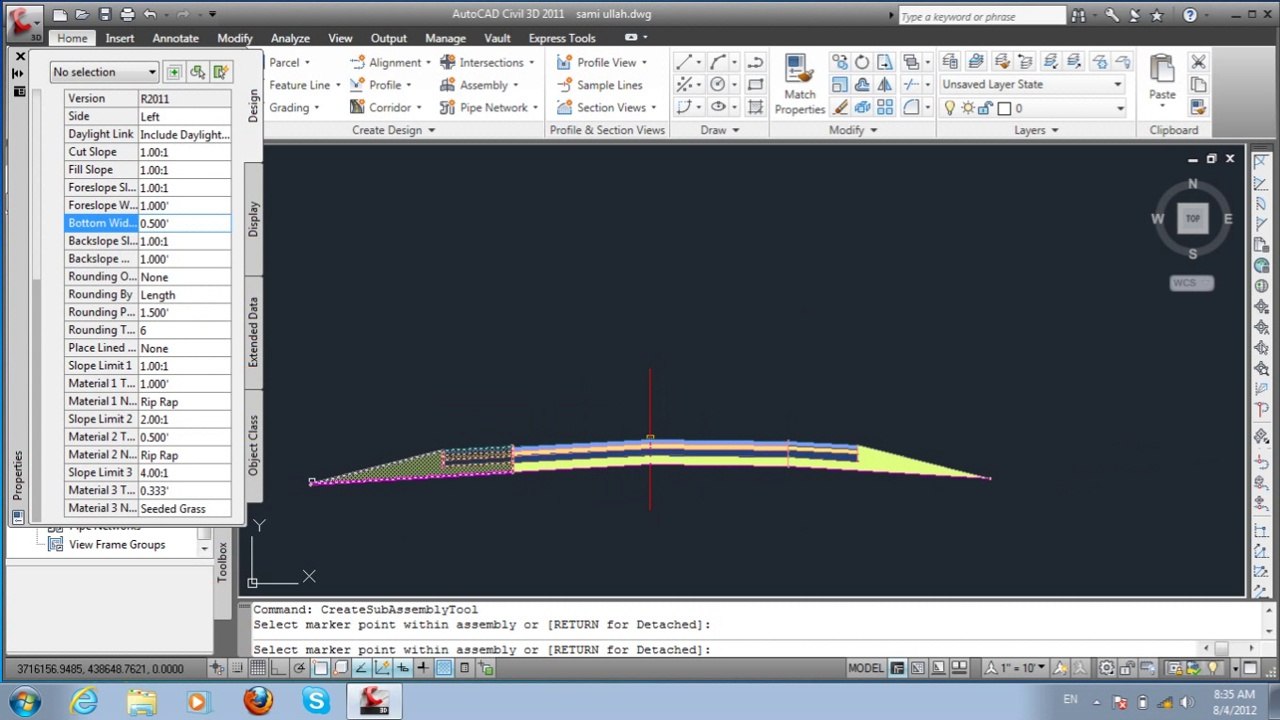Click the Favorites star icon in title bar

pyautogui.click(x=1157, y=15)
